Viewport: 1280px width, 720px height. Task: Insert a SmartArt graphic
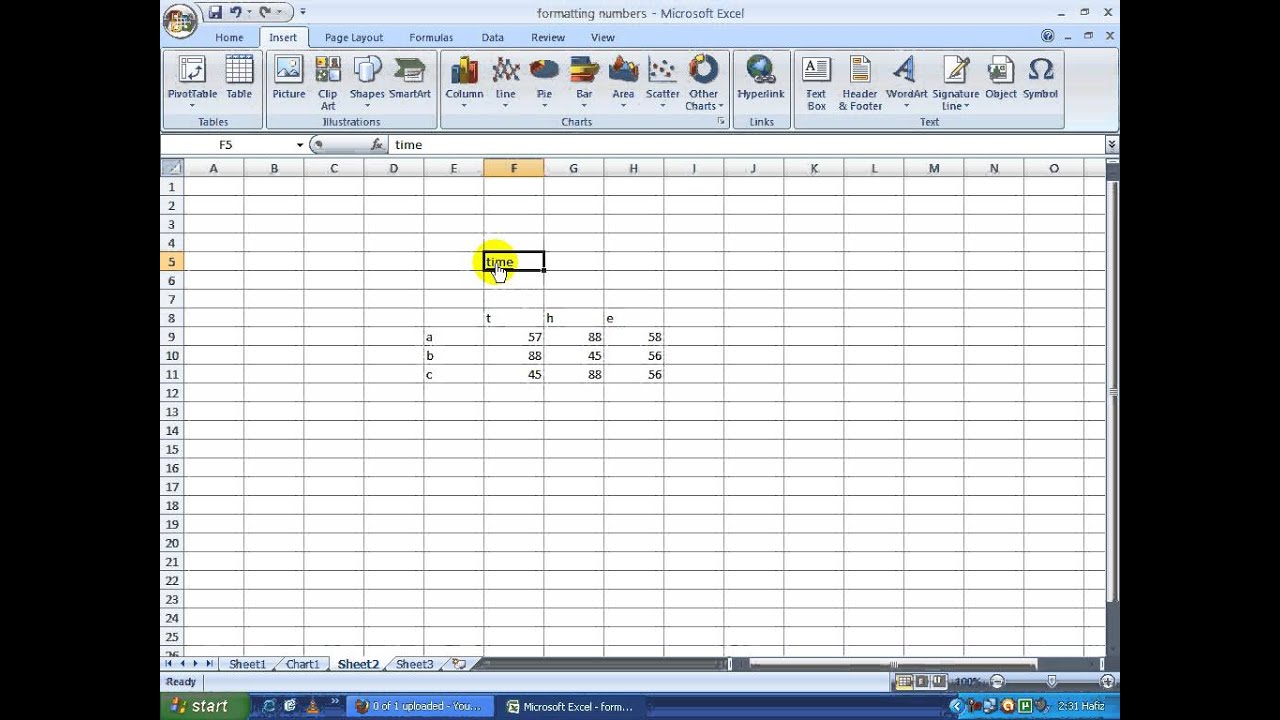point(410,78)
